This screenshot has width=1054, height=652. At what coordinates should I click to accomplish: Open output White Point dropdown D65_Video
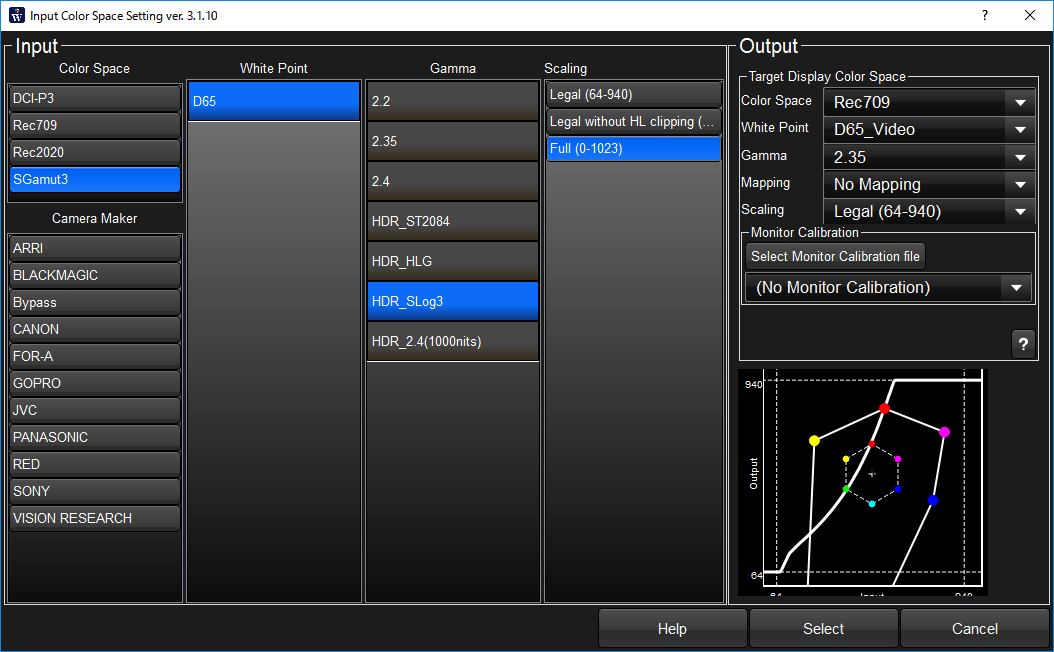tap(929, 129)
